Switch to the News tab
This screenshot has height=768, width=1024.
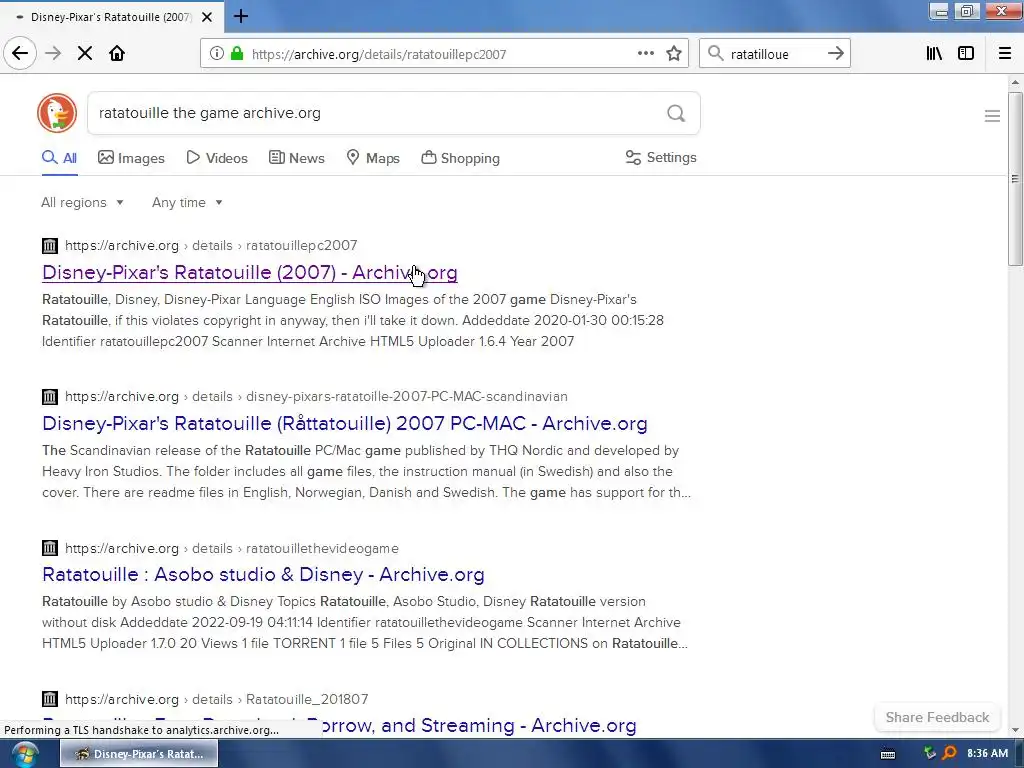pyautogui.click(x=296, y=158)
